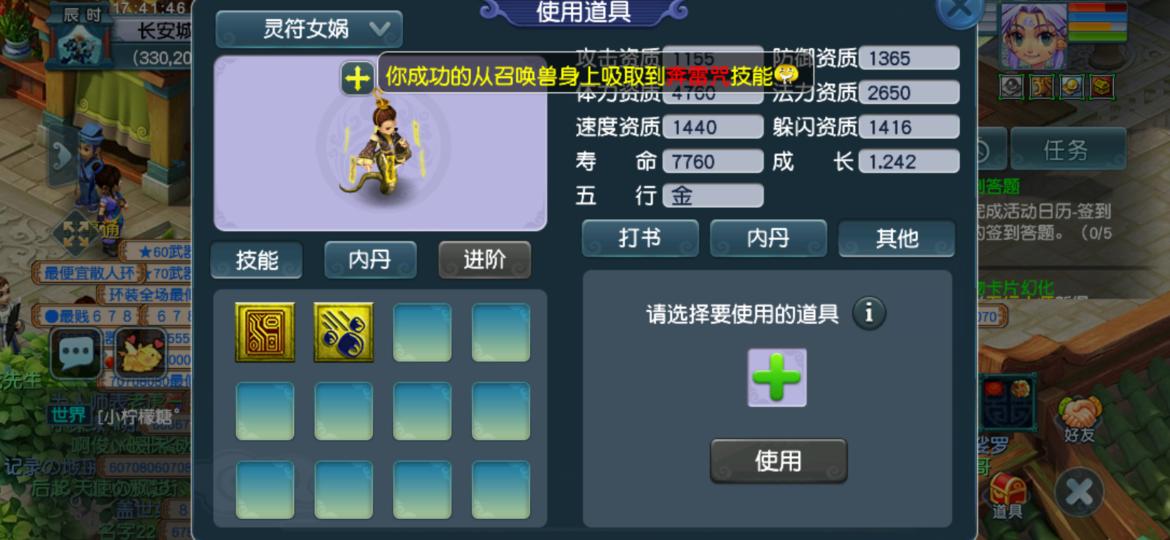Tap the green plus item slot

(778, 377)
